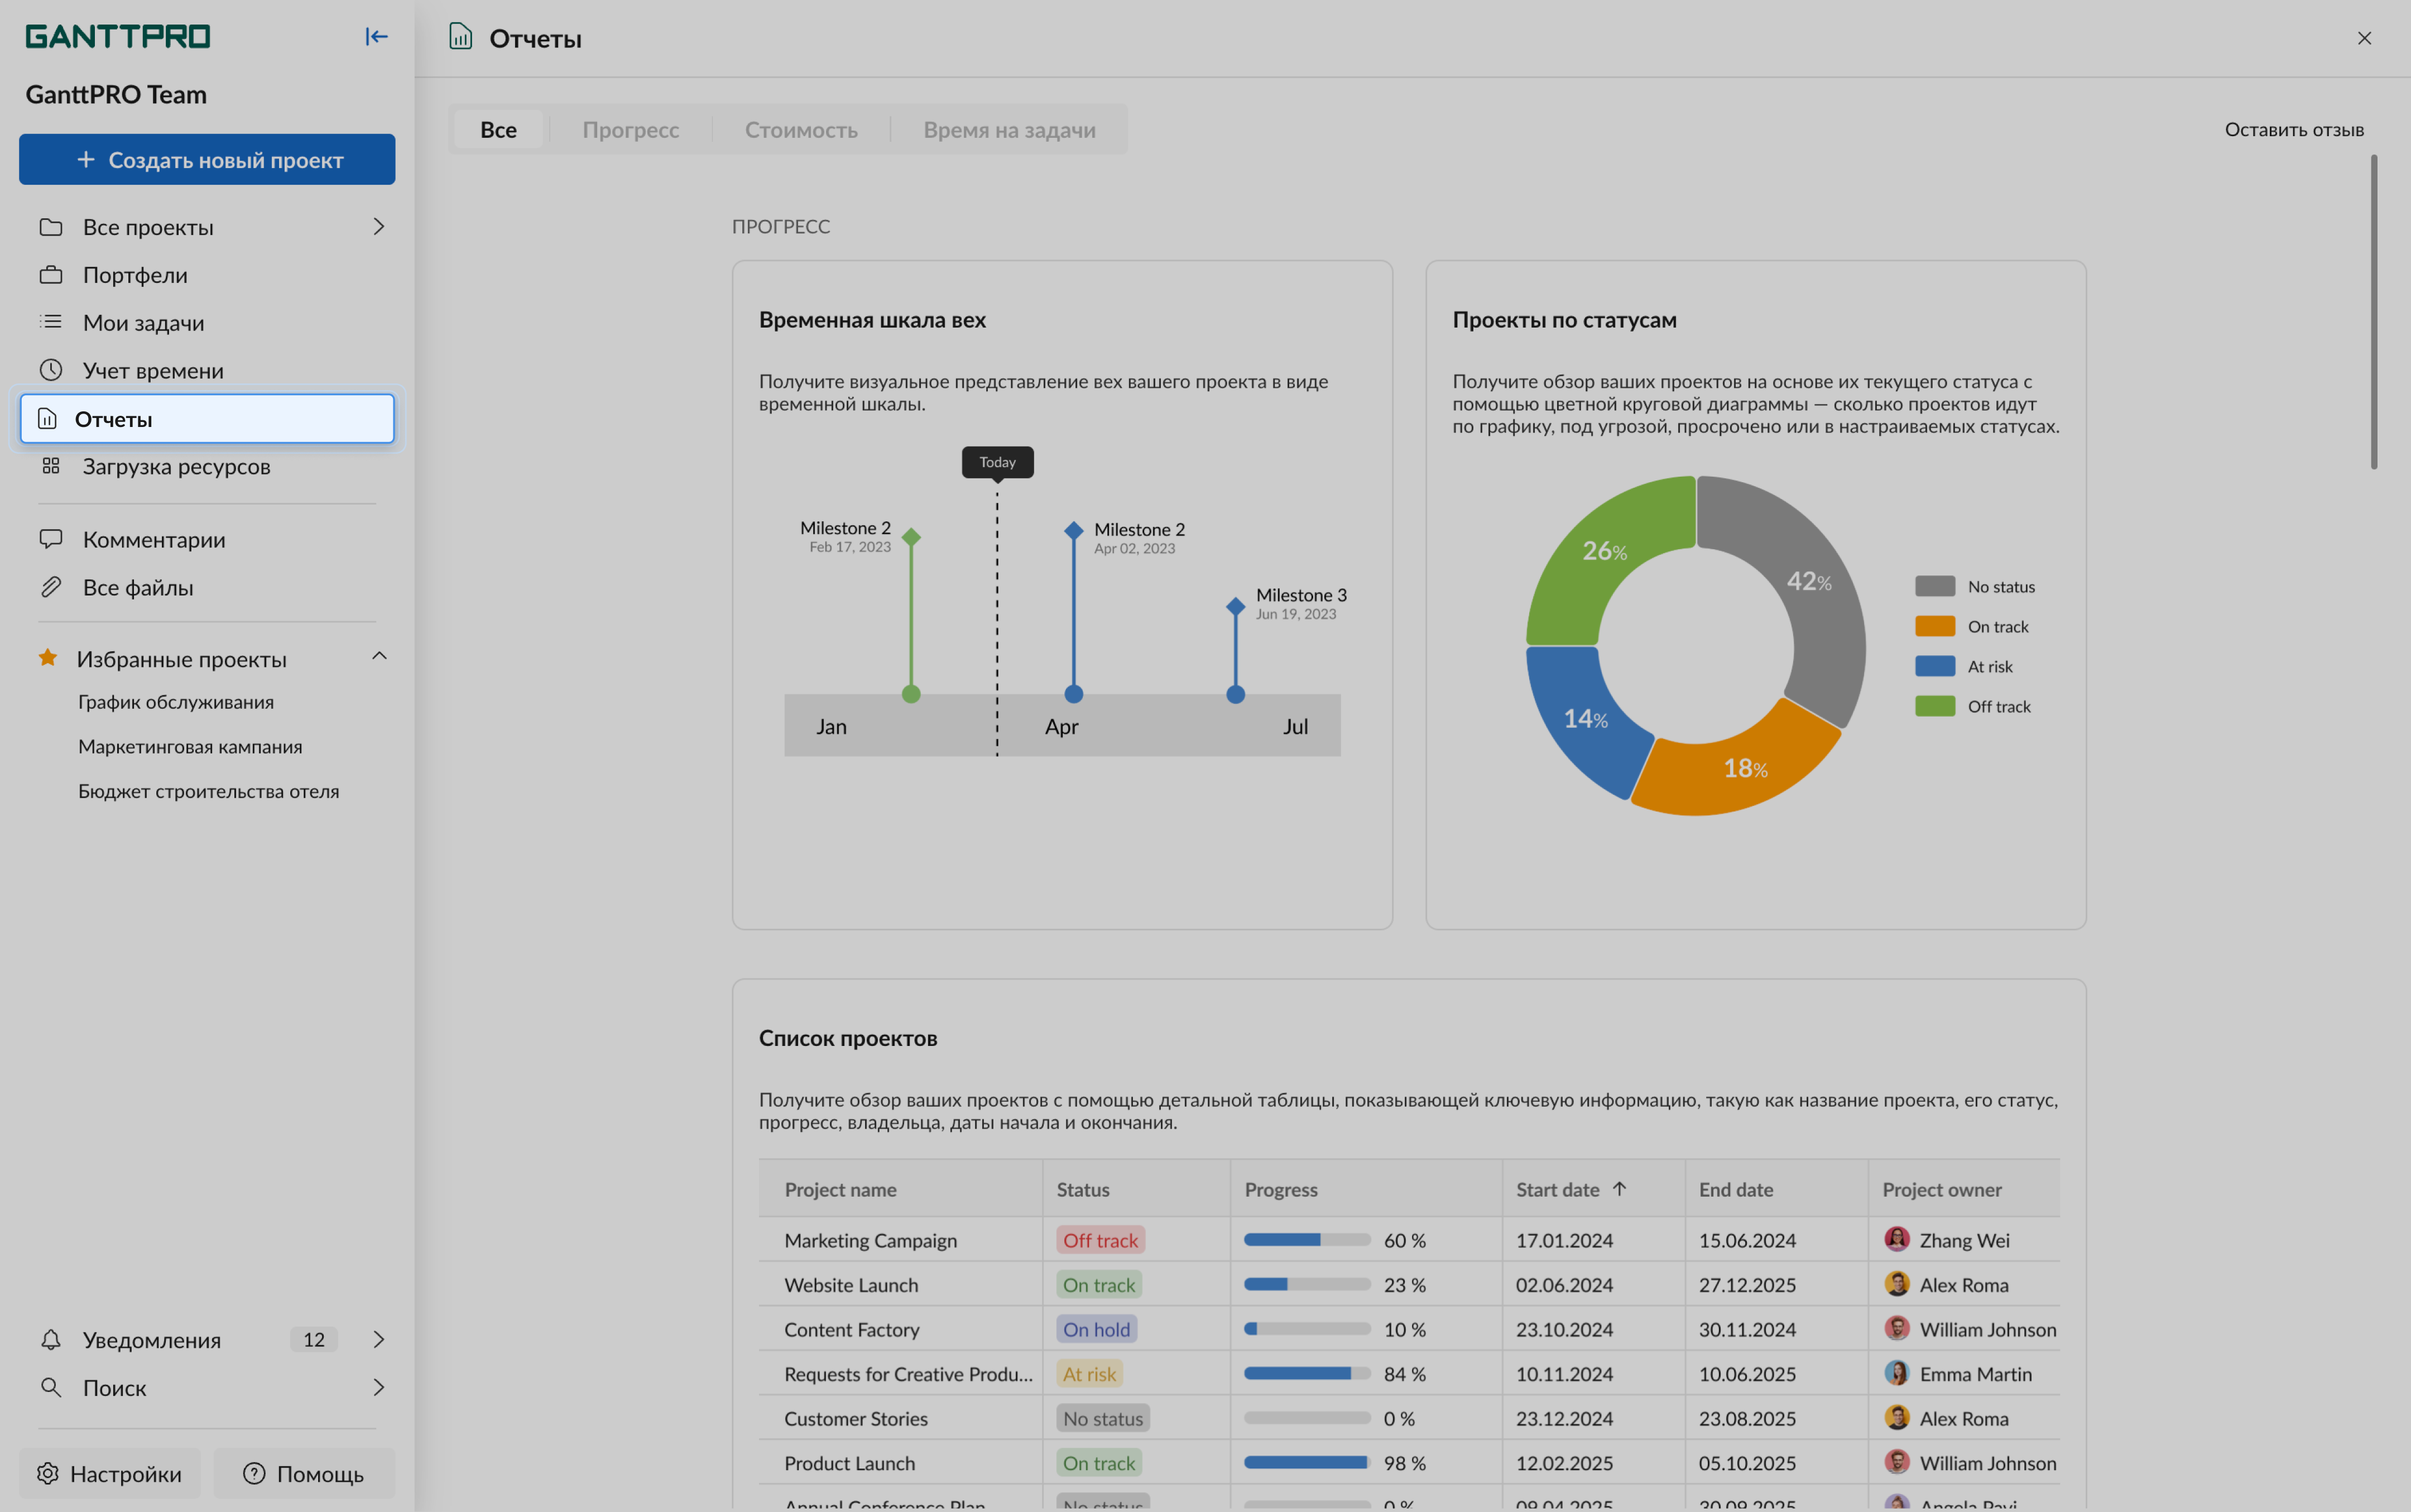2411x1512 pixels.
Task: Collapse the sidebar with arrow icon
Action: pyautogui.click(x=376, y=37)
